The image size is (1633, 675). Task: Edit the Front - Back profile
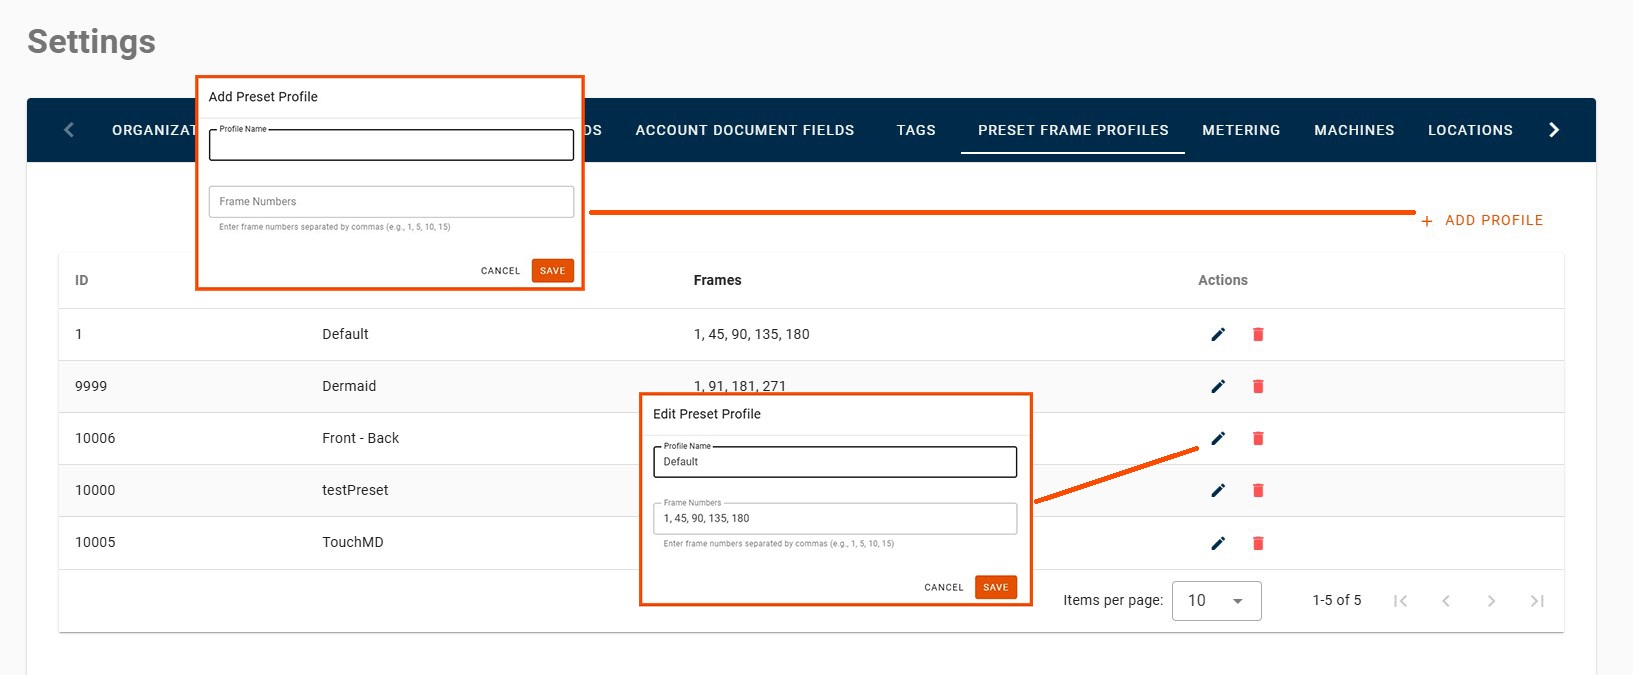[1217, 438]
